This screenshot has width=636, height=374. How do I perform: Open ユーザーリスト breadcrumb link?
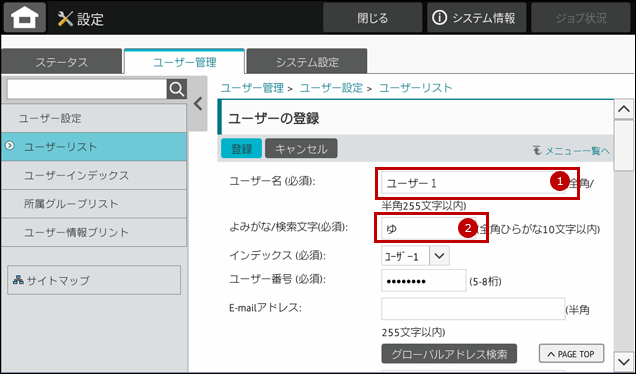[x=415, y=88]
